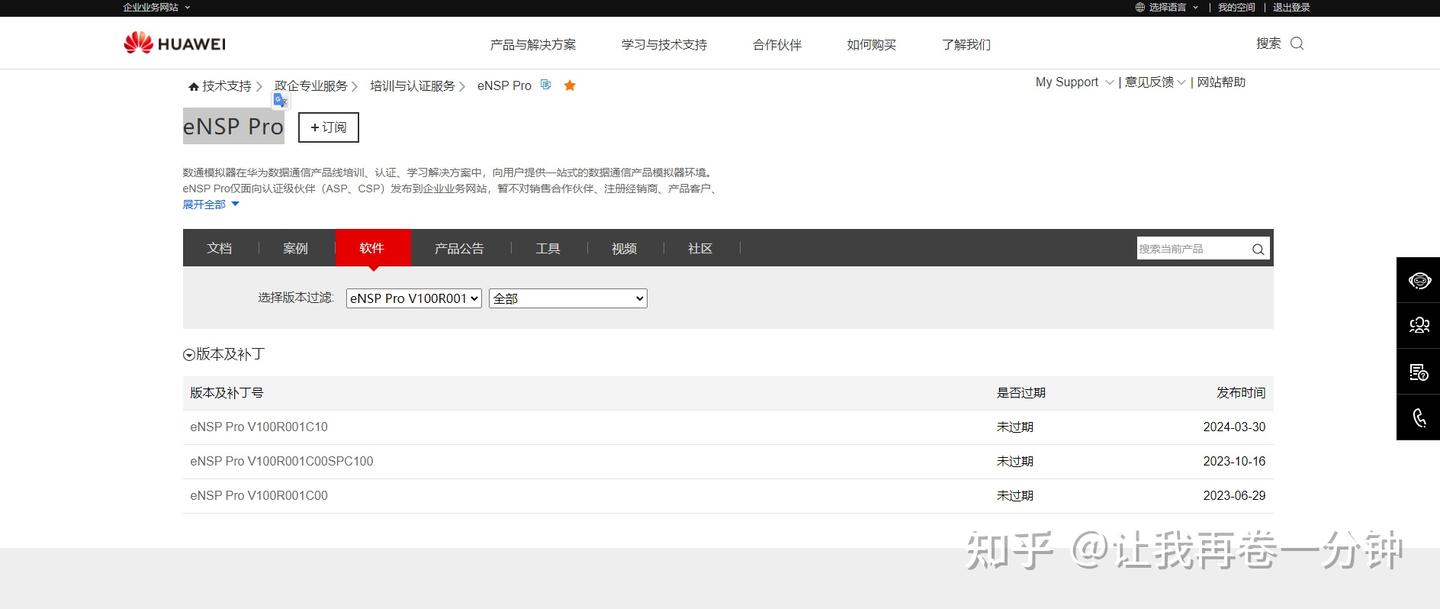Open eNSP Pro V100R001C10 version link
The height and width of the screenshot is (609, 1440).
[259, 426]
